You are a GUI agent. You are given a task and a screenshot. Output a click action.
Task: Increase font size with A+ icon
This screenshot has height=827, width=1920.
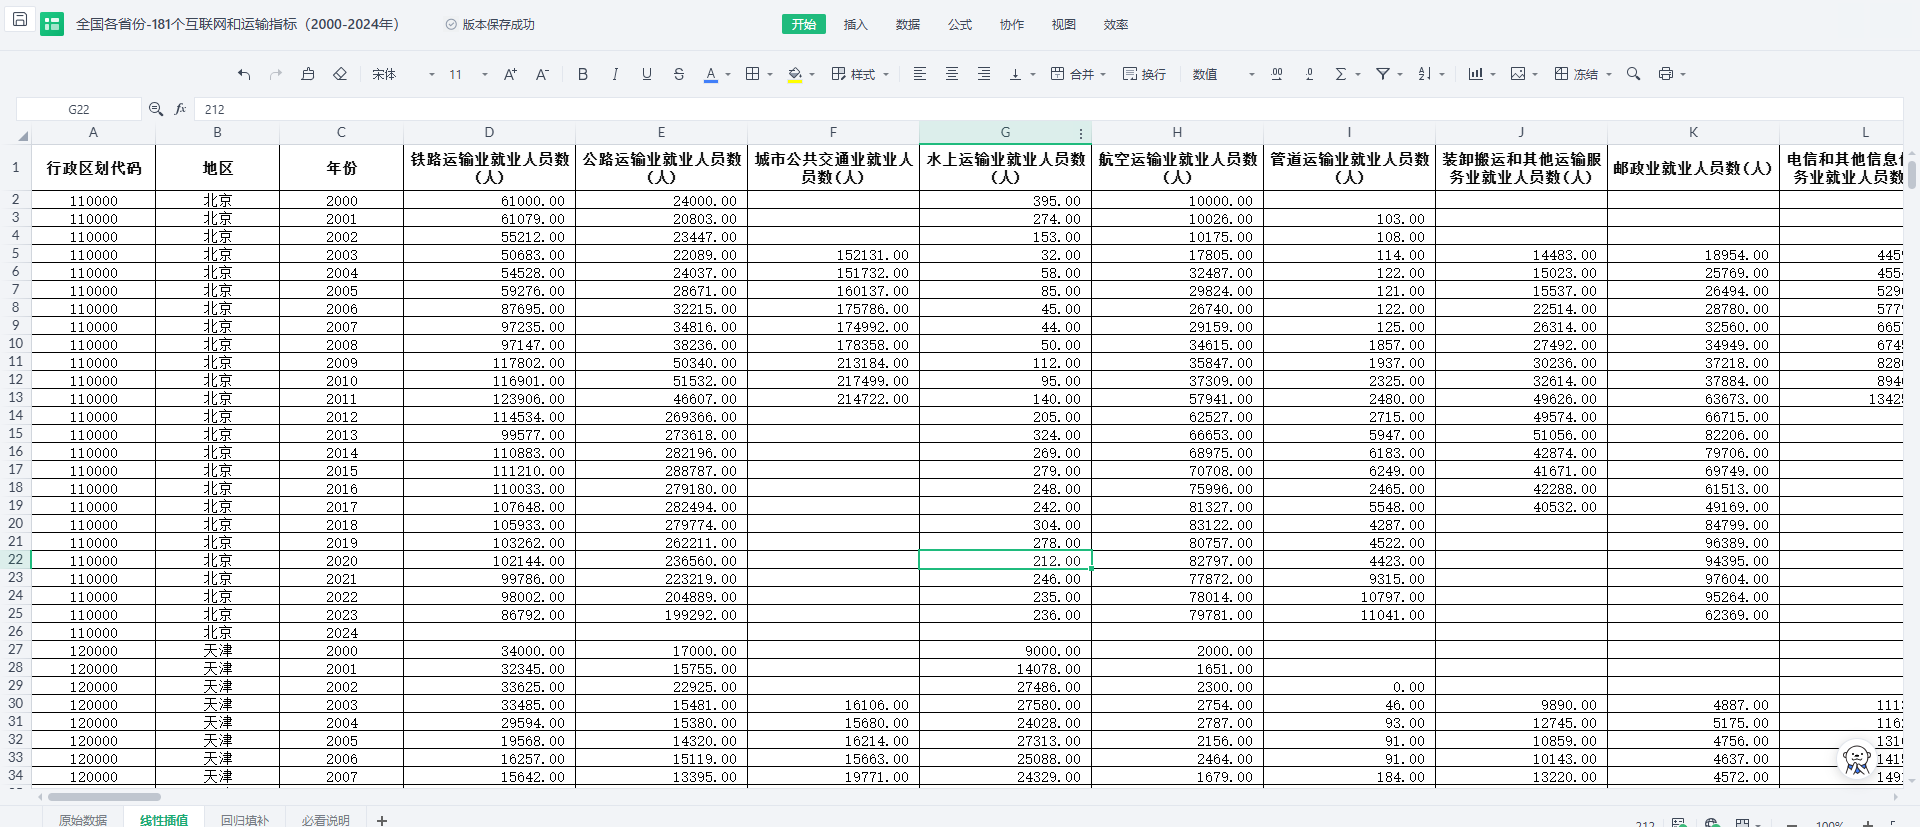point(510,74)
